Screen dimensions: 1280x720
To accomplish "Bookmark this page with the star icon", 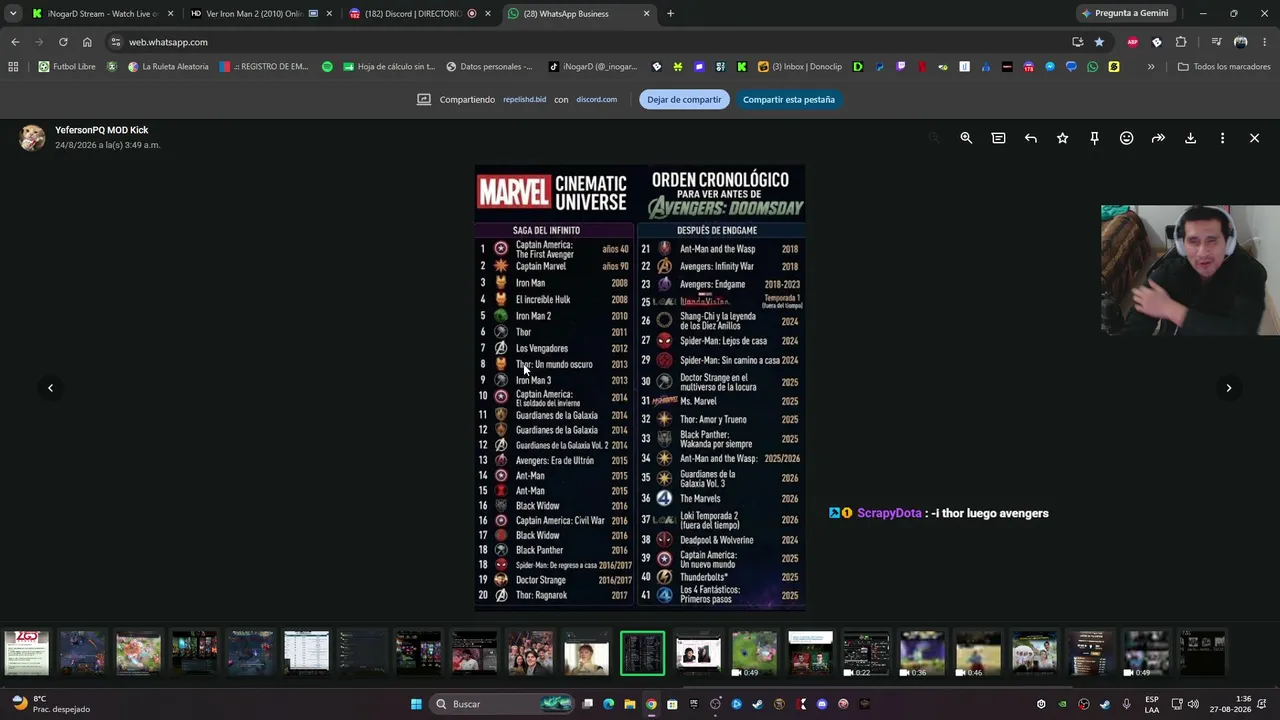I will click(1099, 42).
